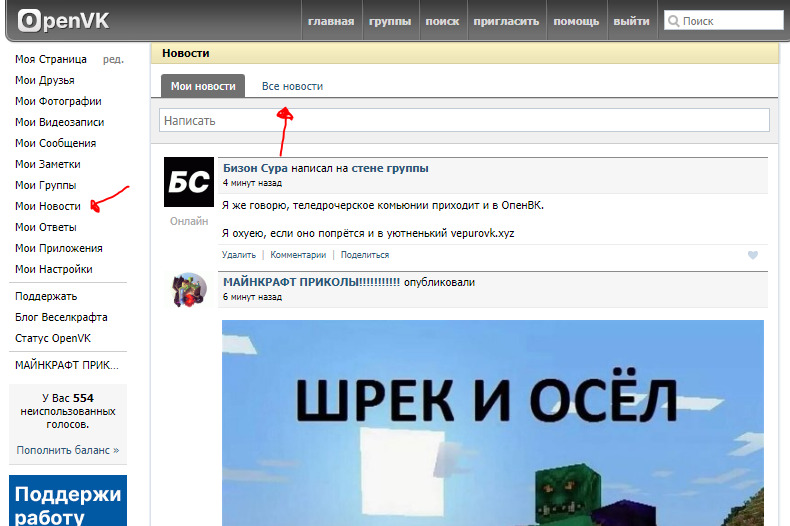Open Блог Веселкрафта link
Viewport: 790px width, 526px height.
[61, 317]
